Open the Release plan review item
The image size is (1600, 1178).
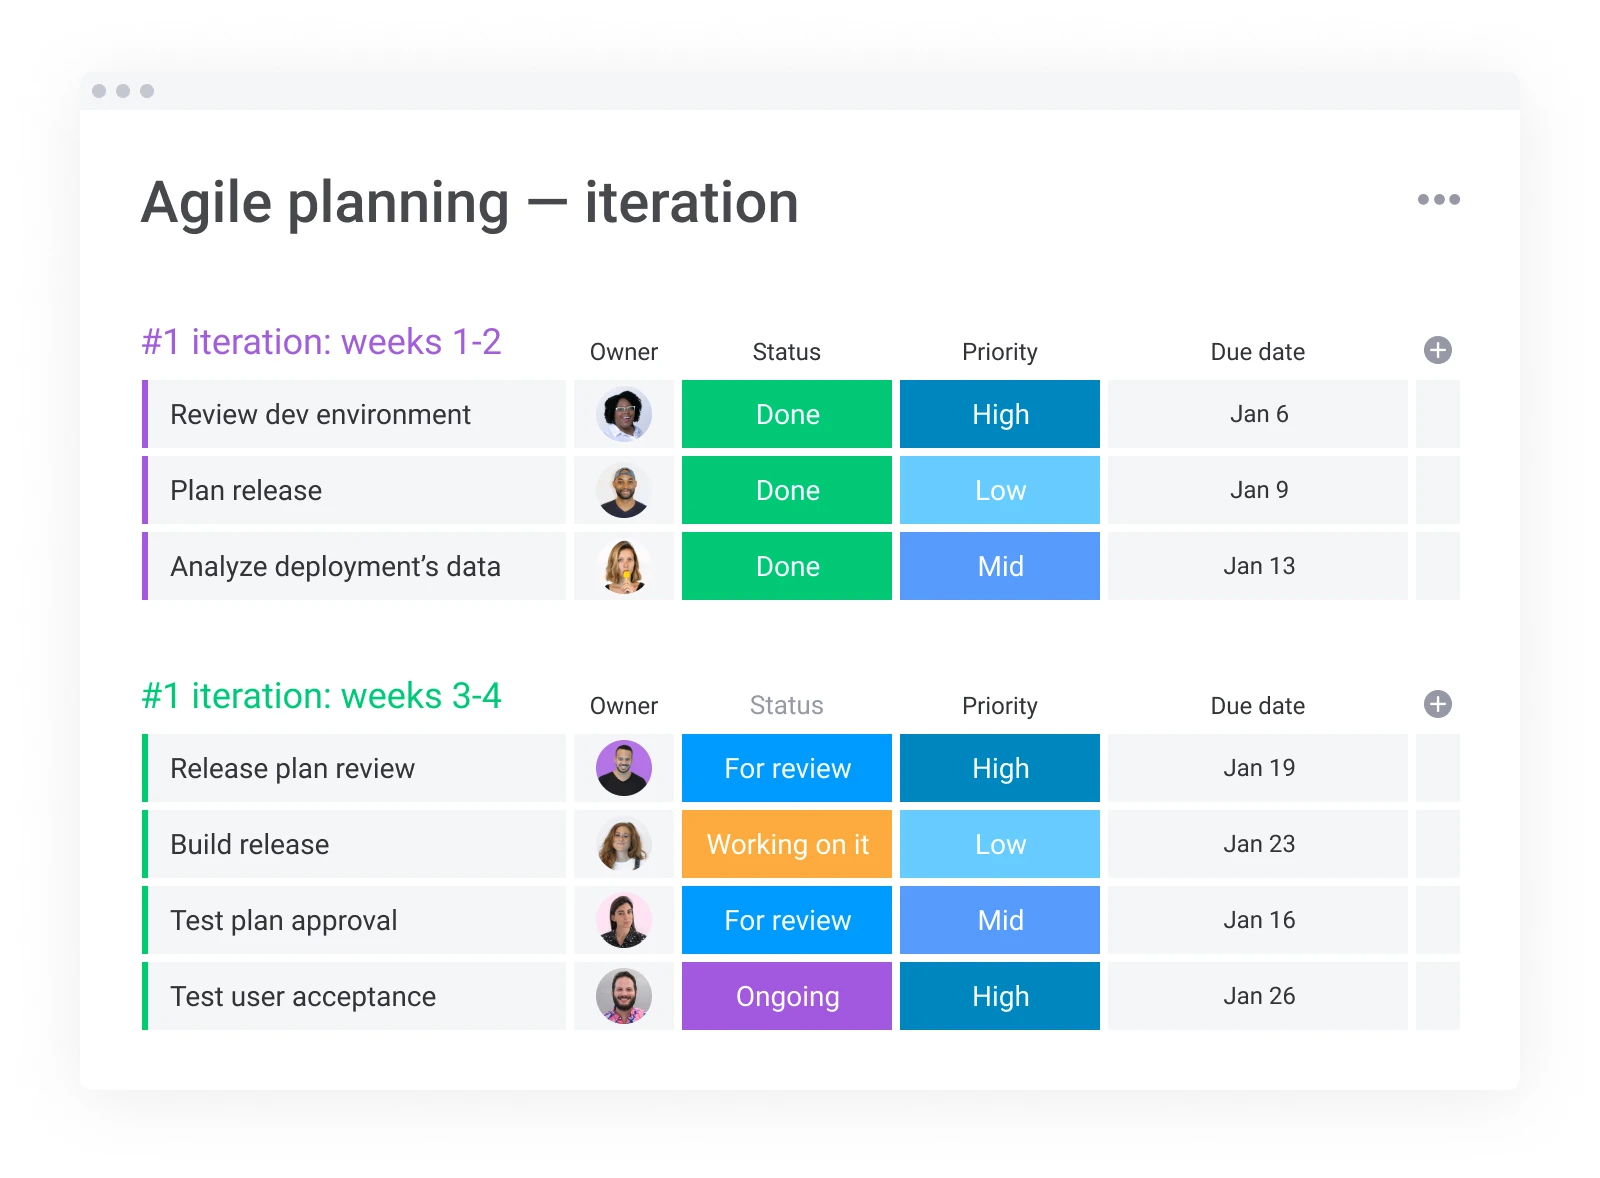pyautogui.click(x=354, y=768)
